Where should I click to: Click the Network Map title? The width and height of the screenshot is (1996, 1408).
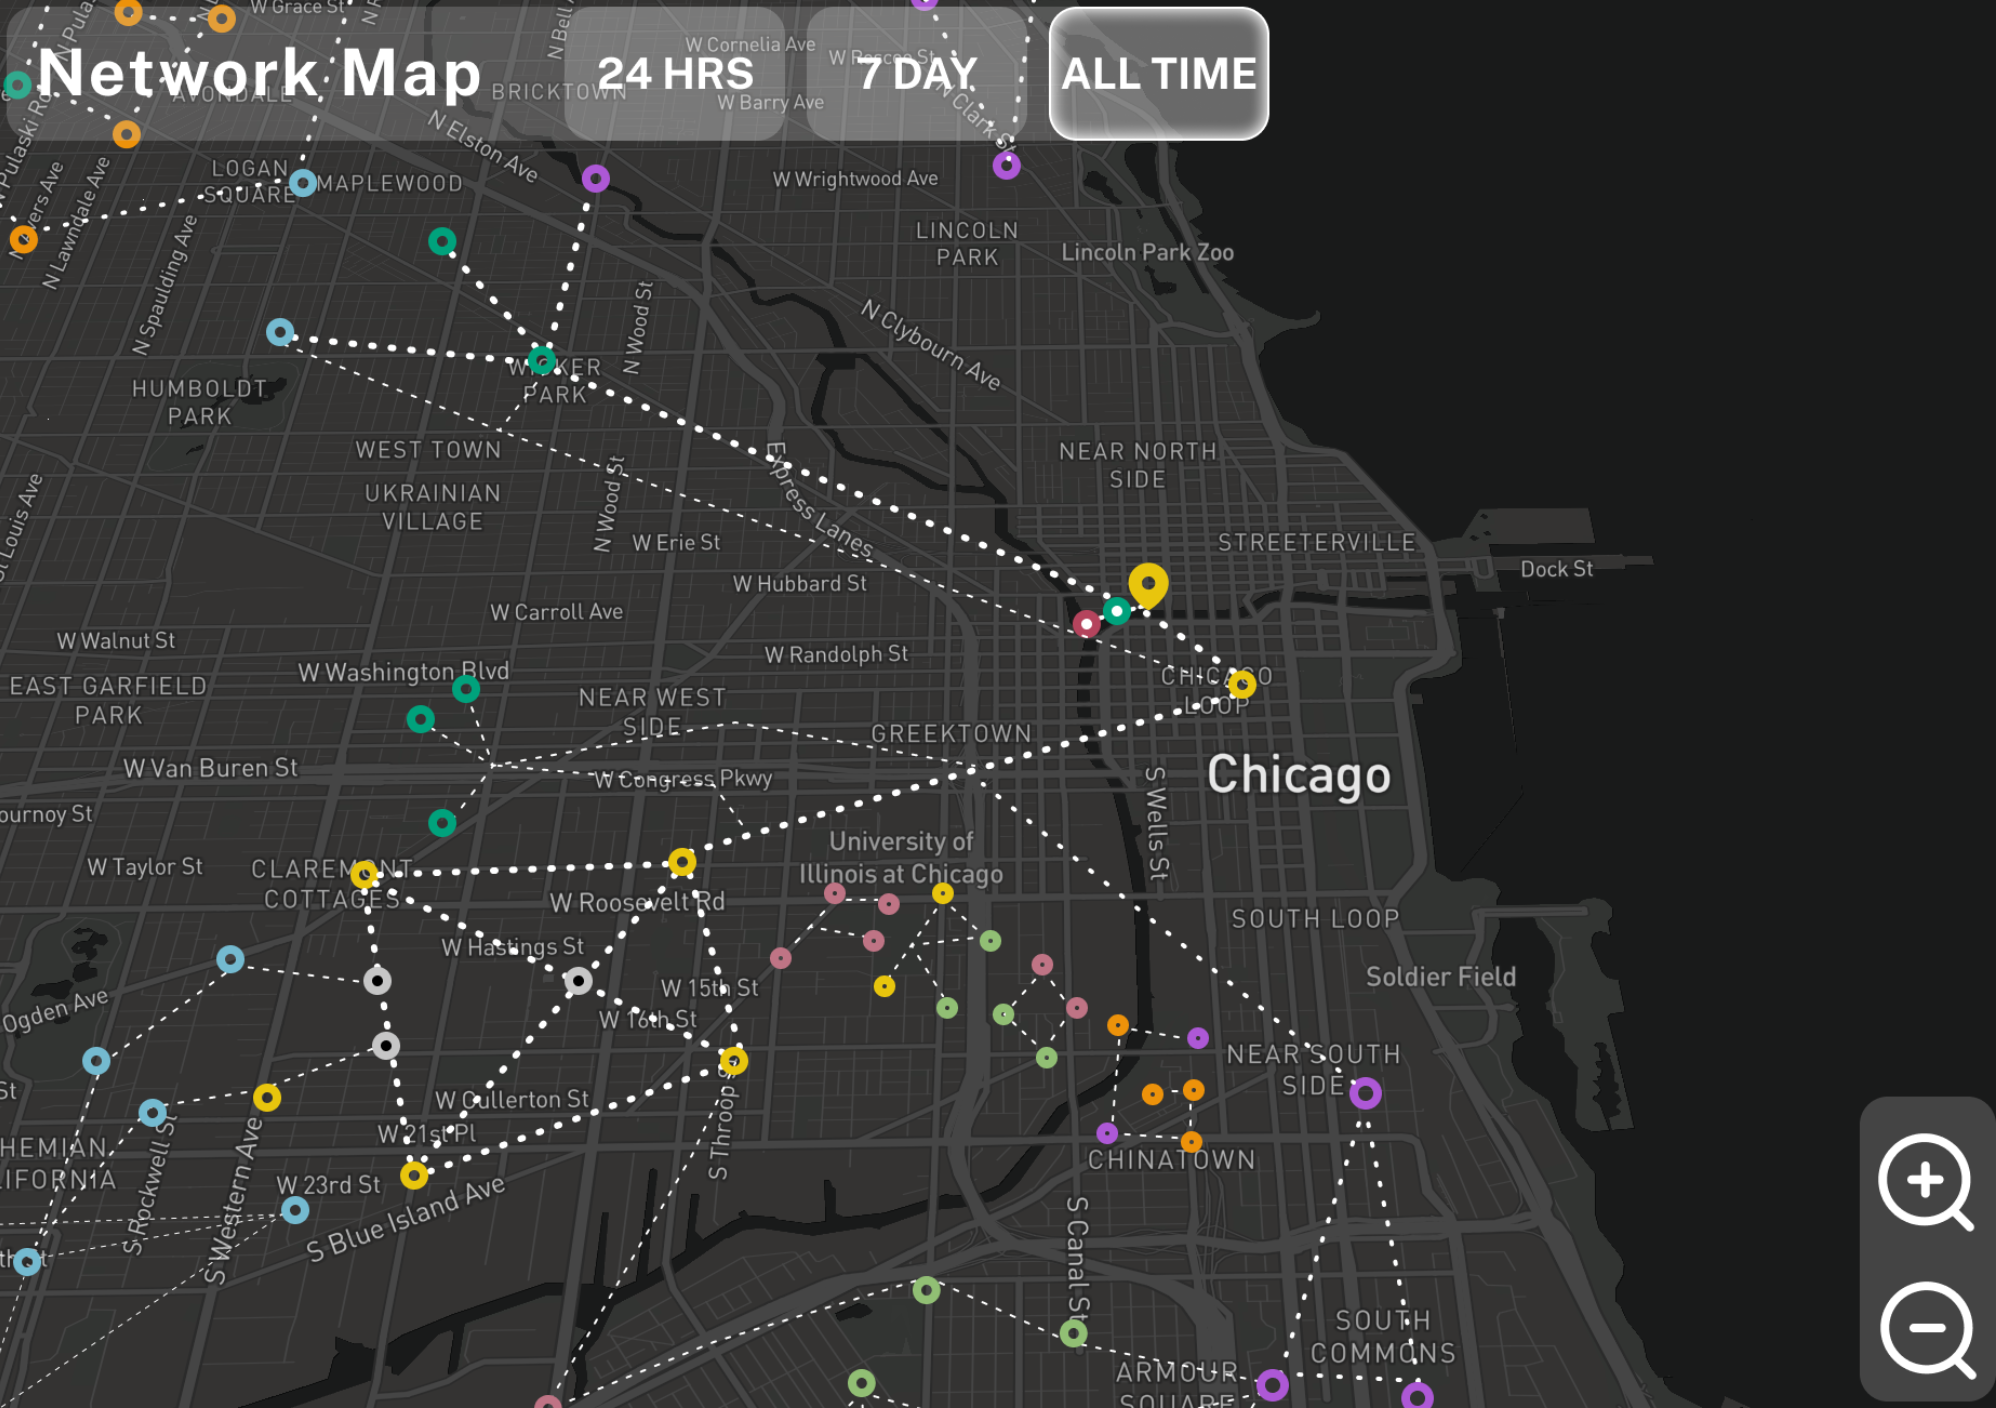tap(259, 74)
